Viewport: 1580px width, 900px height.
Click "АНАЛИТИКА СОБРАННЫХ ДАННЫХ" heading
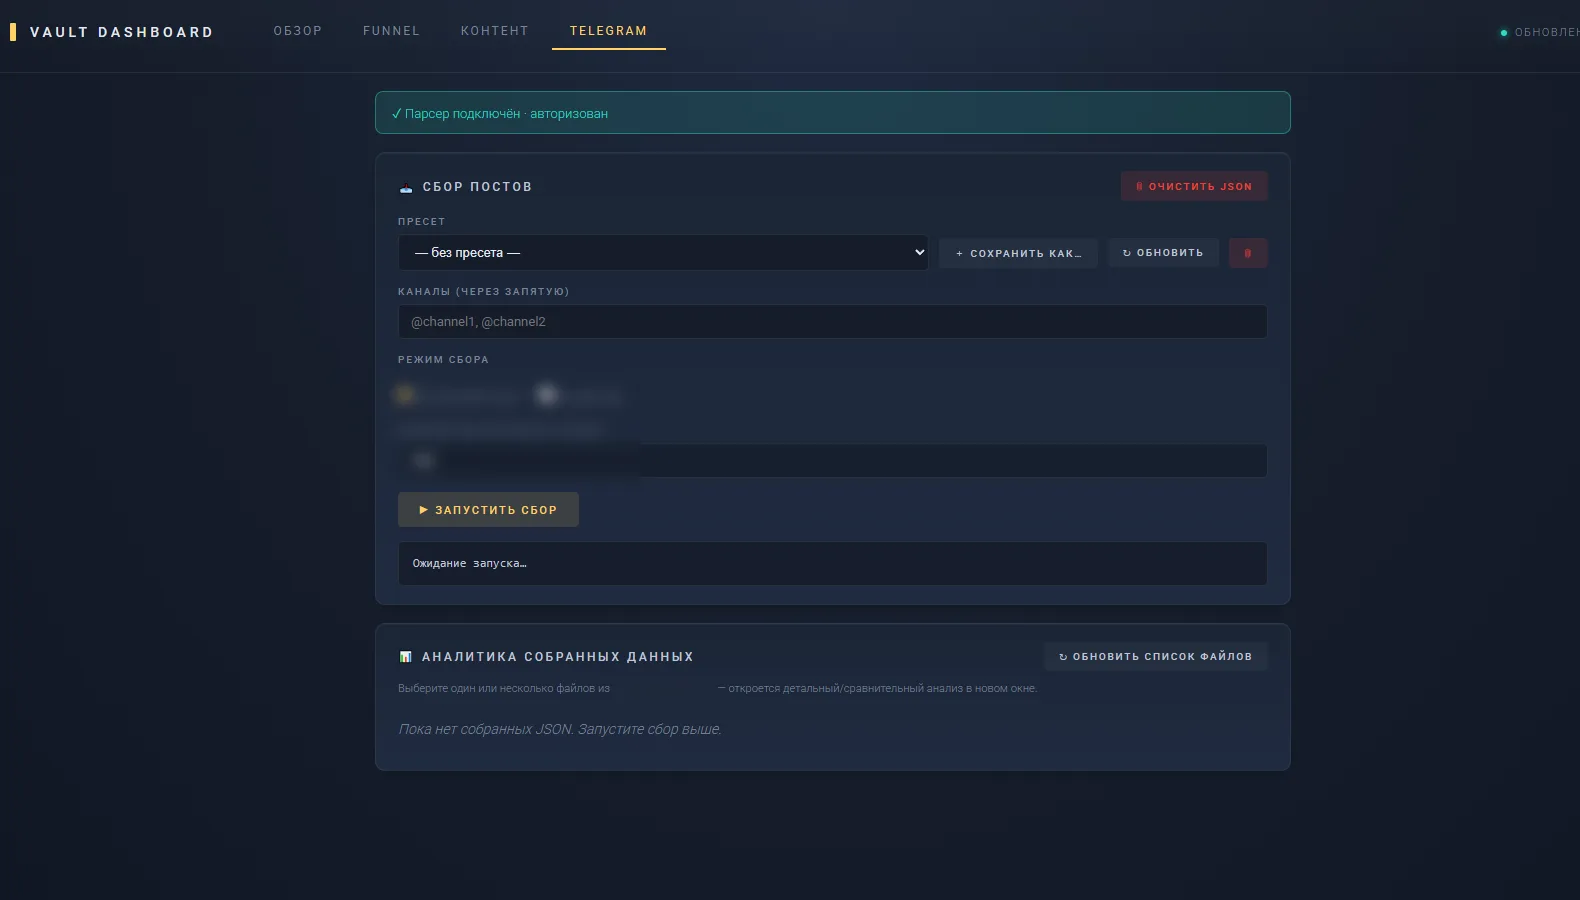[557, 657]
